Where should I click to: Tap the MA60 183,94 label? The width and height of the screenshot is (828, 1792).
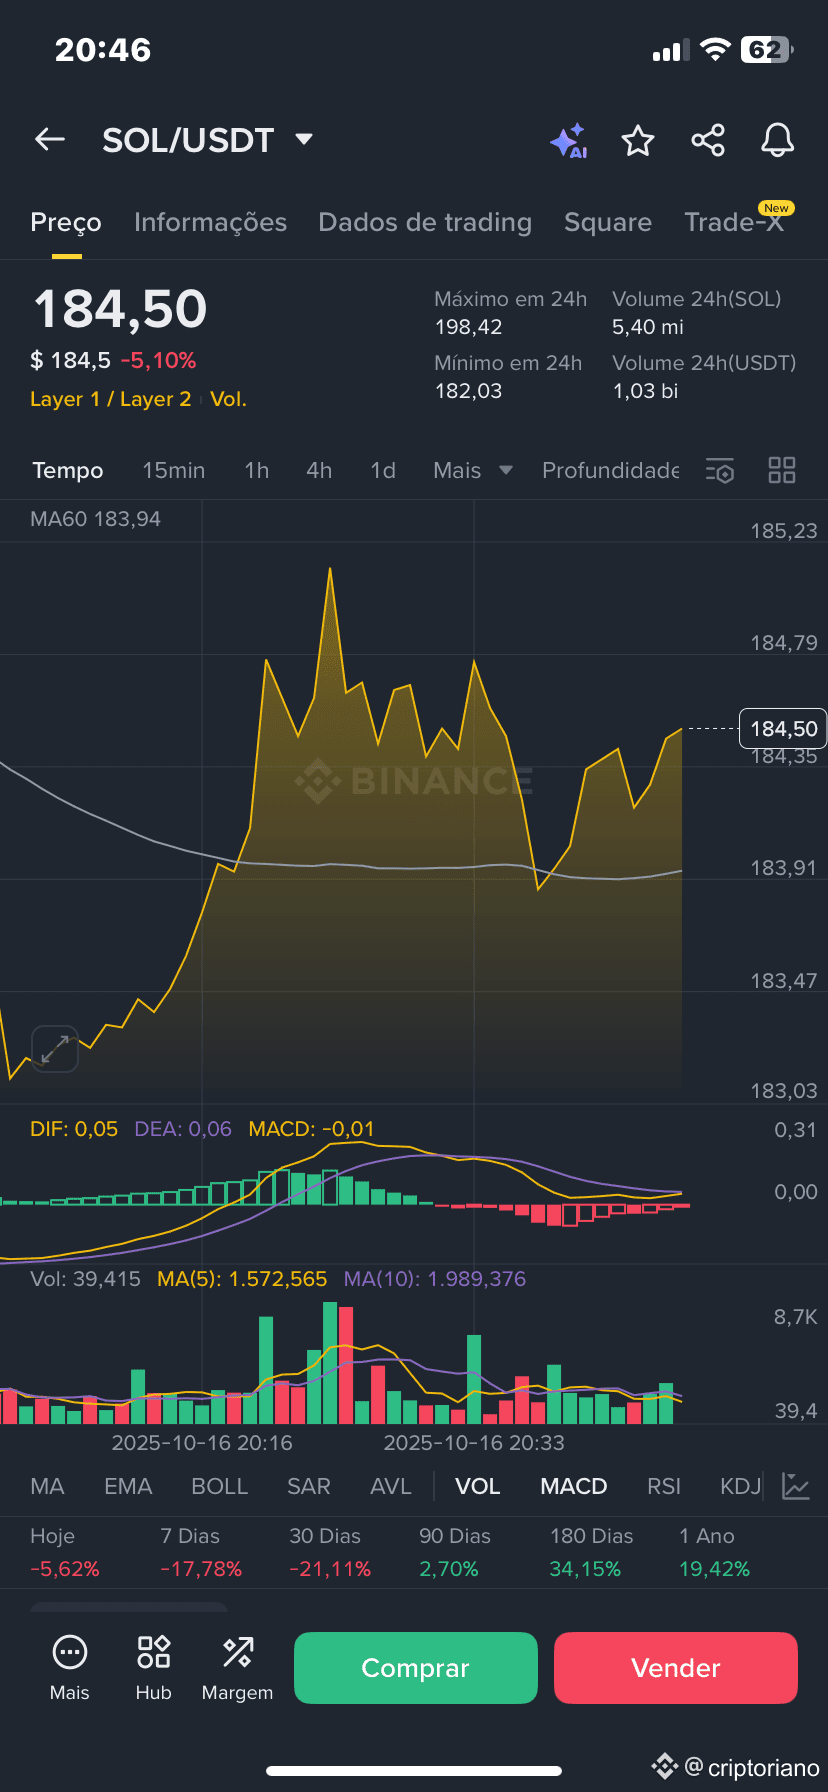click(95, 519)
